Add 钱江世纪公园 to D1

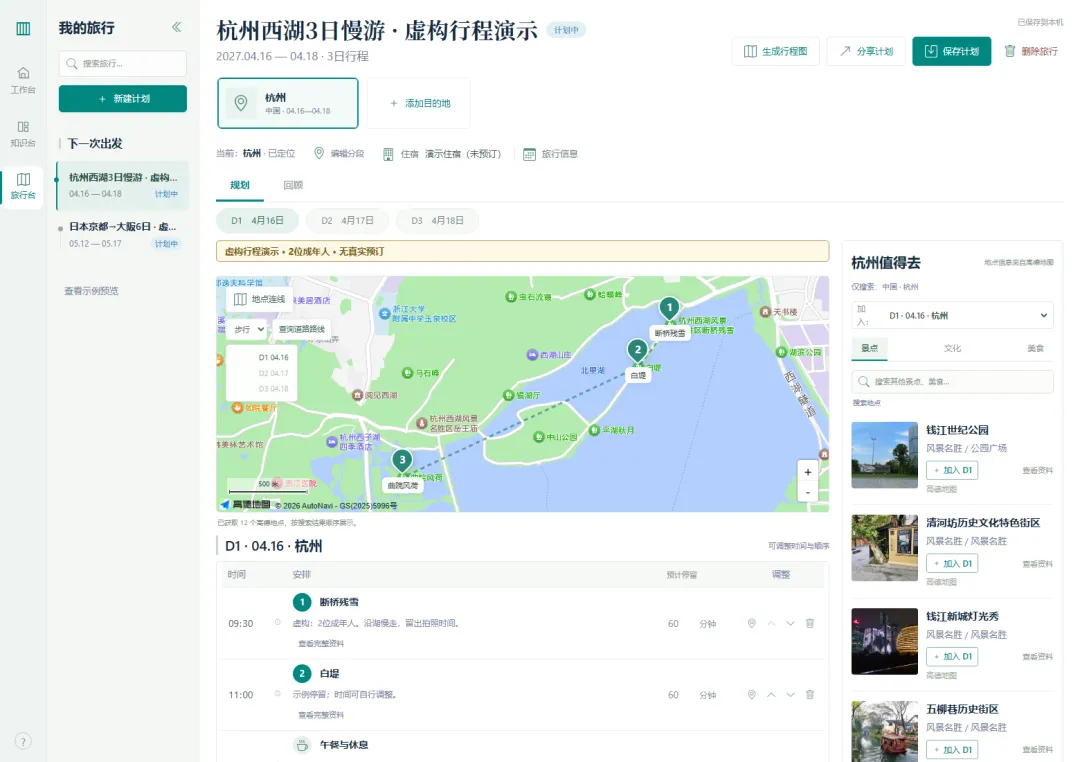[x=952, y=471]
